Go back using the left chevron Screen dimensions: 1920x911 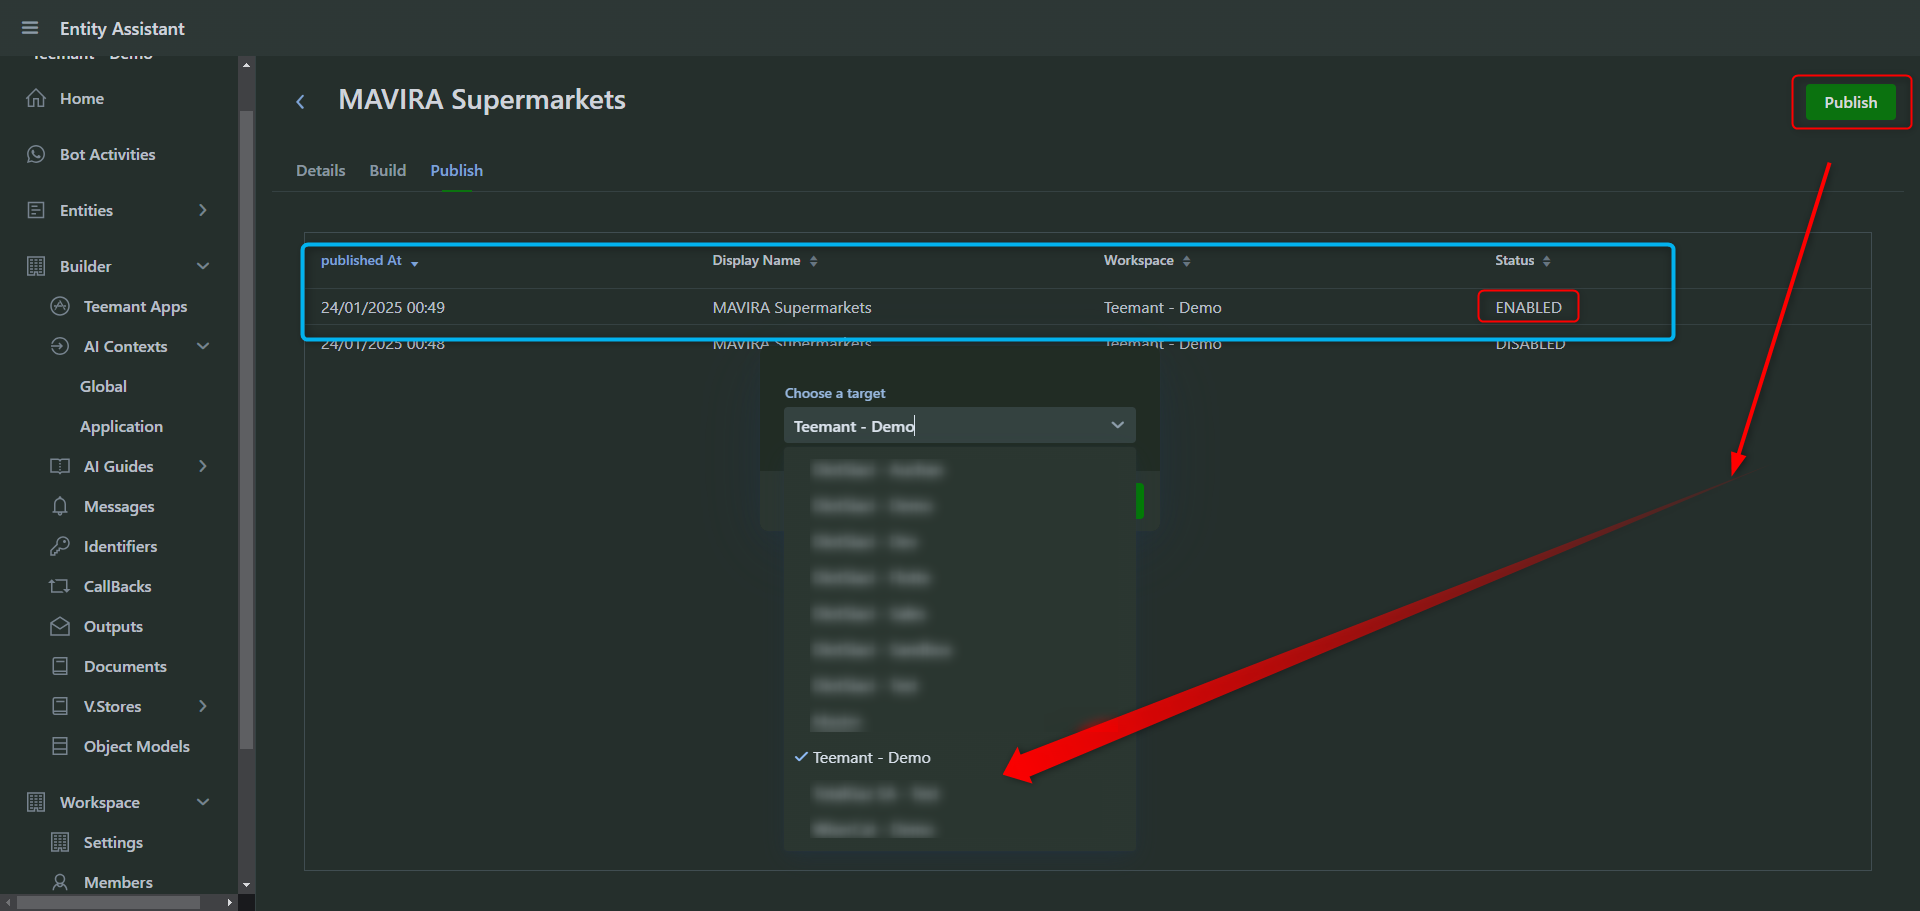(300, 101)
